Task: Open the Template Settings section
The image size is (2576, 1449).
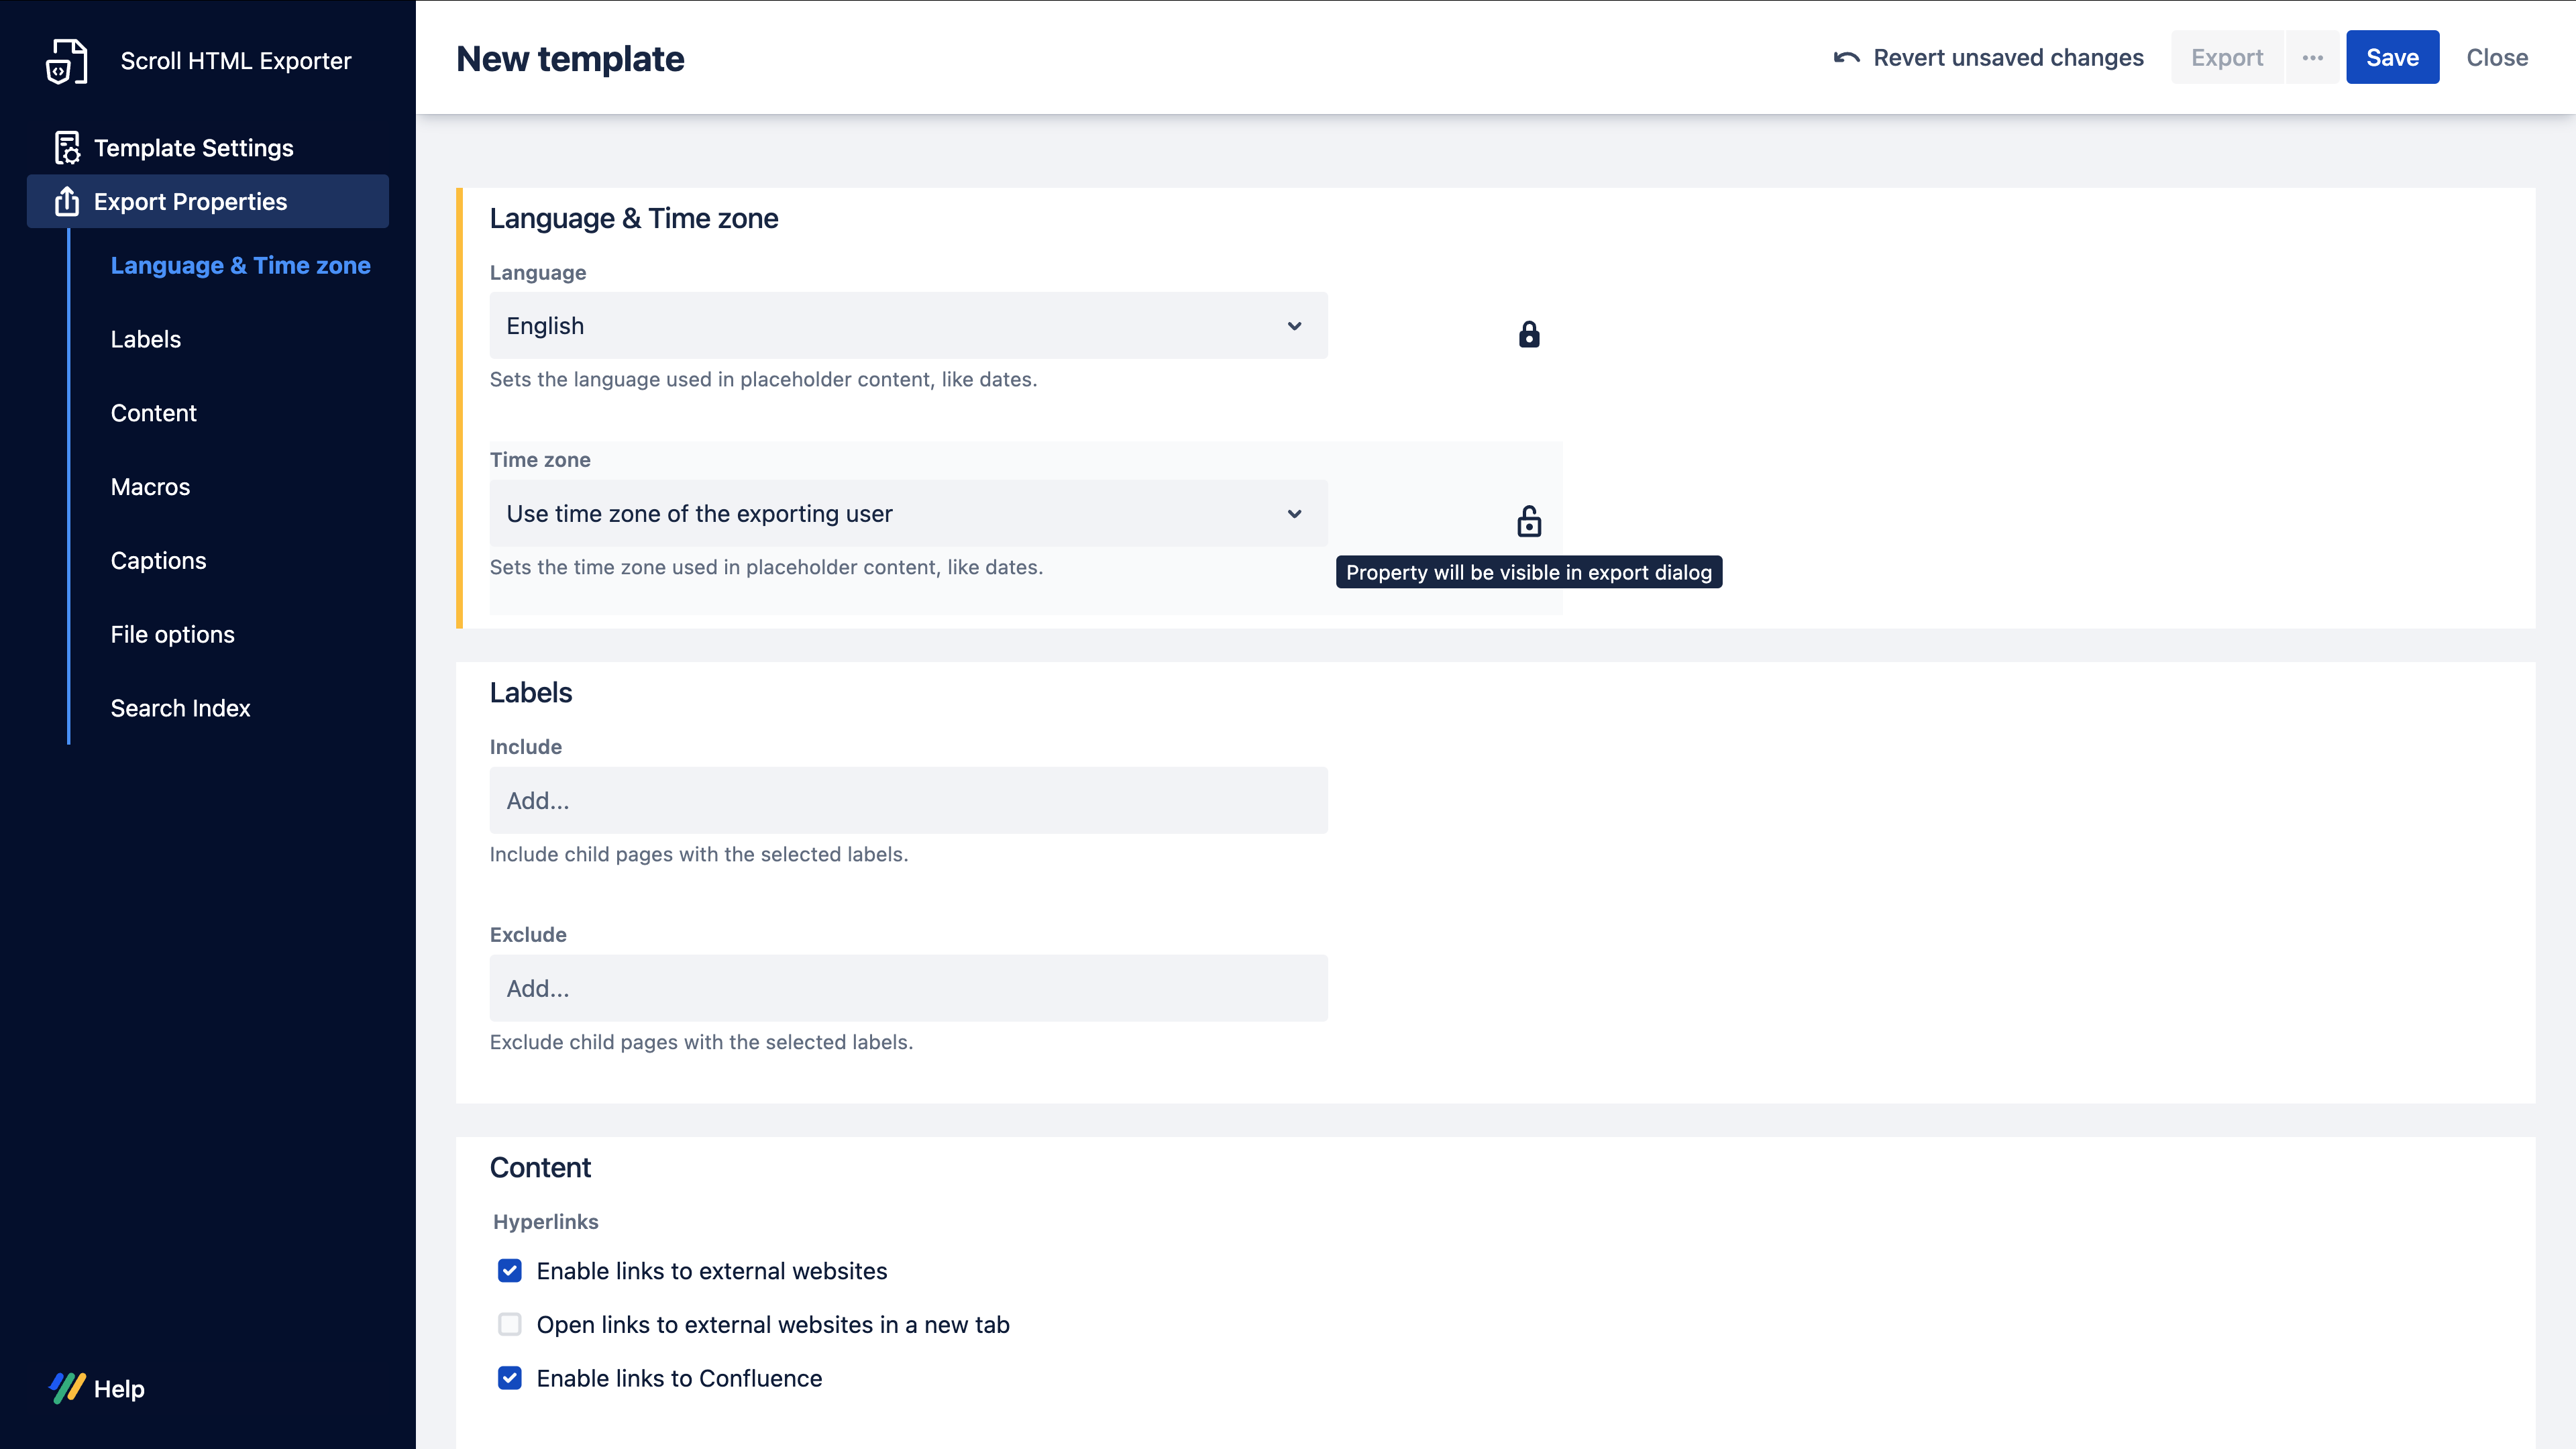Action: (x=193, y=148)
